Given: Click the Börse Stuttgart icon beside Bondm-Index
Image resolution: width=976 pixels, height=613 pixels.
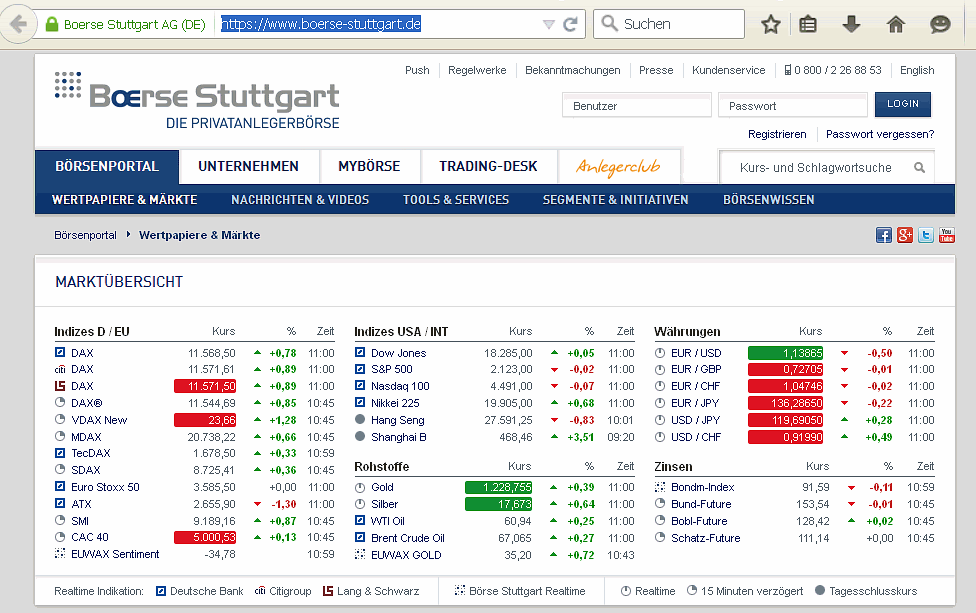Looking at the screenshot, I should point(660,487).
